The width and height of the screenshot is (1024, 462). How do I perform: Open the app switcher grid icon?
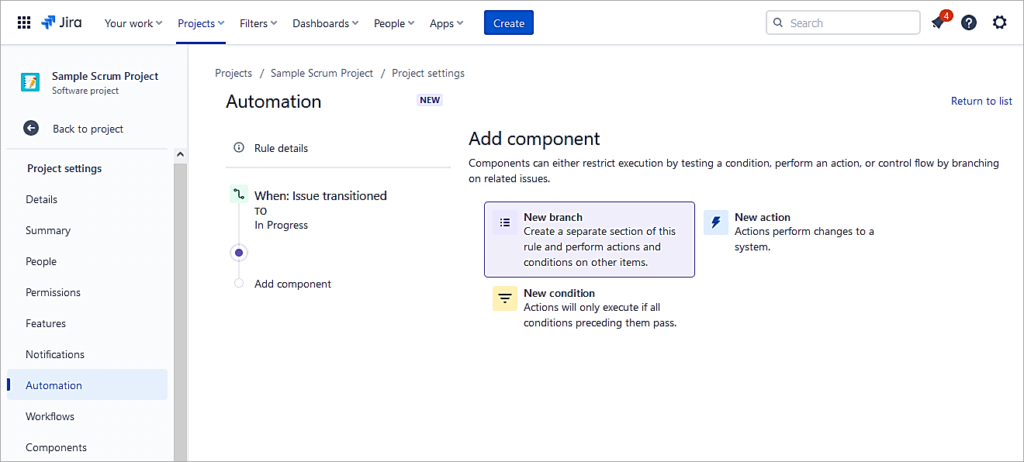(x=24, y=23)
